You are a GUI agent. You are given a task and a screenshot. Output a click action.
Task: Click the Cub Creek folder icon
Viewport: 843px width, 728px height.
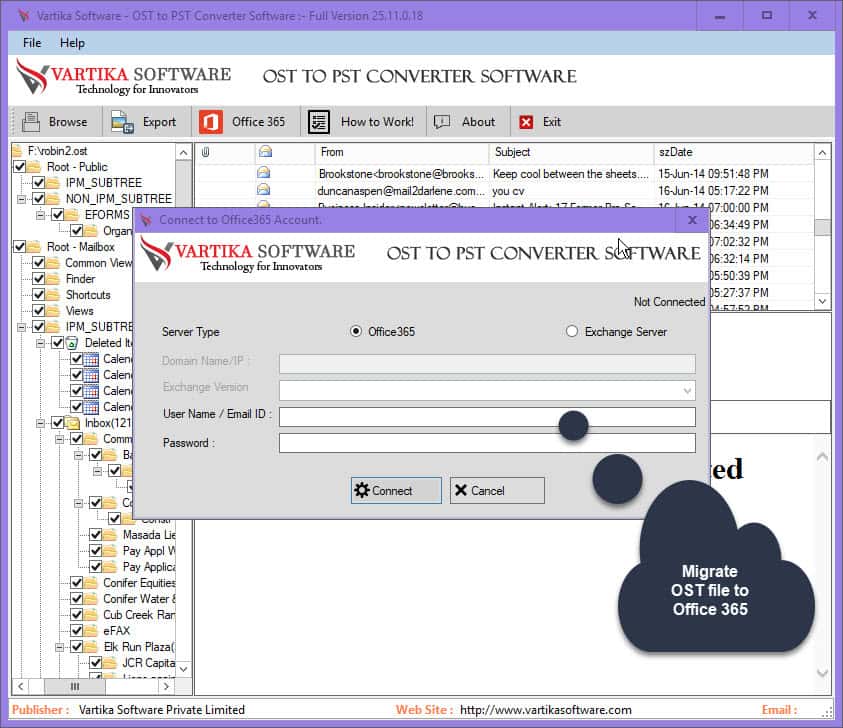click(x=90, y=614)
